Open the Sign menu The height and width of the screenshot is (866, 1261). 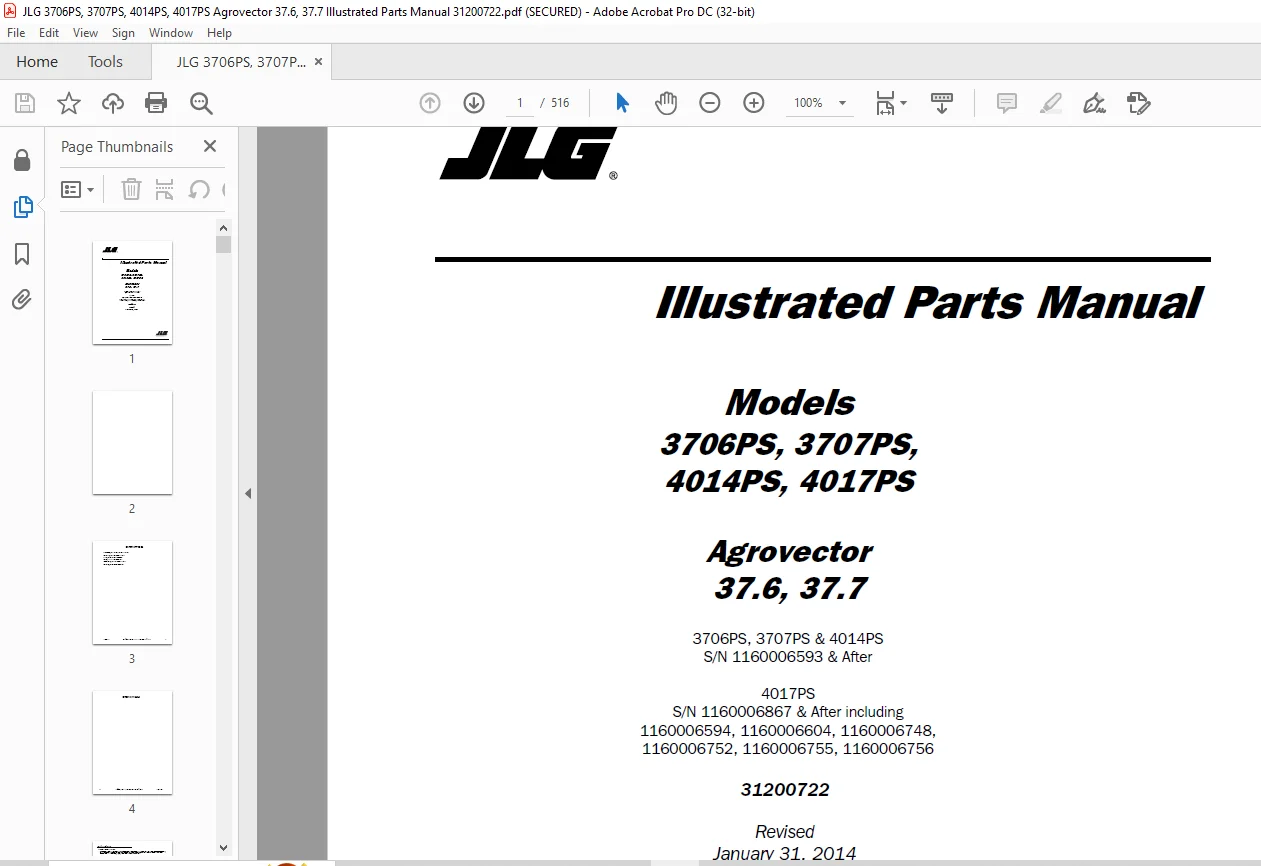(123, 33)
